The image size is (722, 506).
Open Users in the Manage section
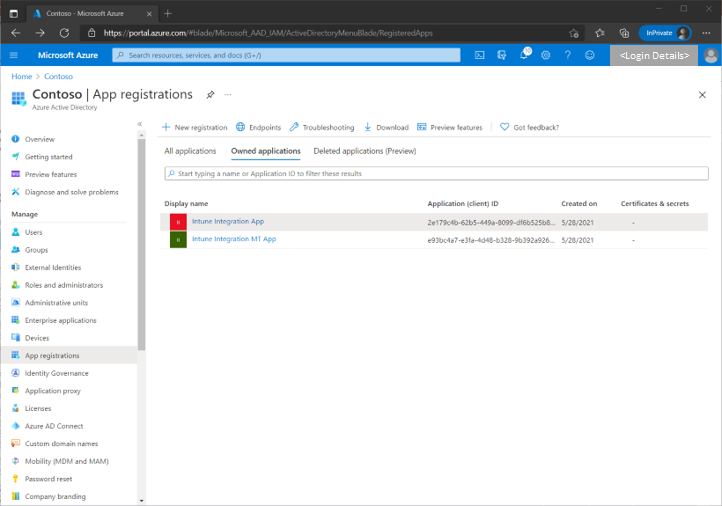33,233
